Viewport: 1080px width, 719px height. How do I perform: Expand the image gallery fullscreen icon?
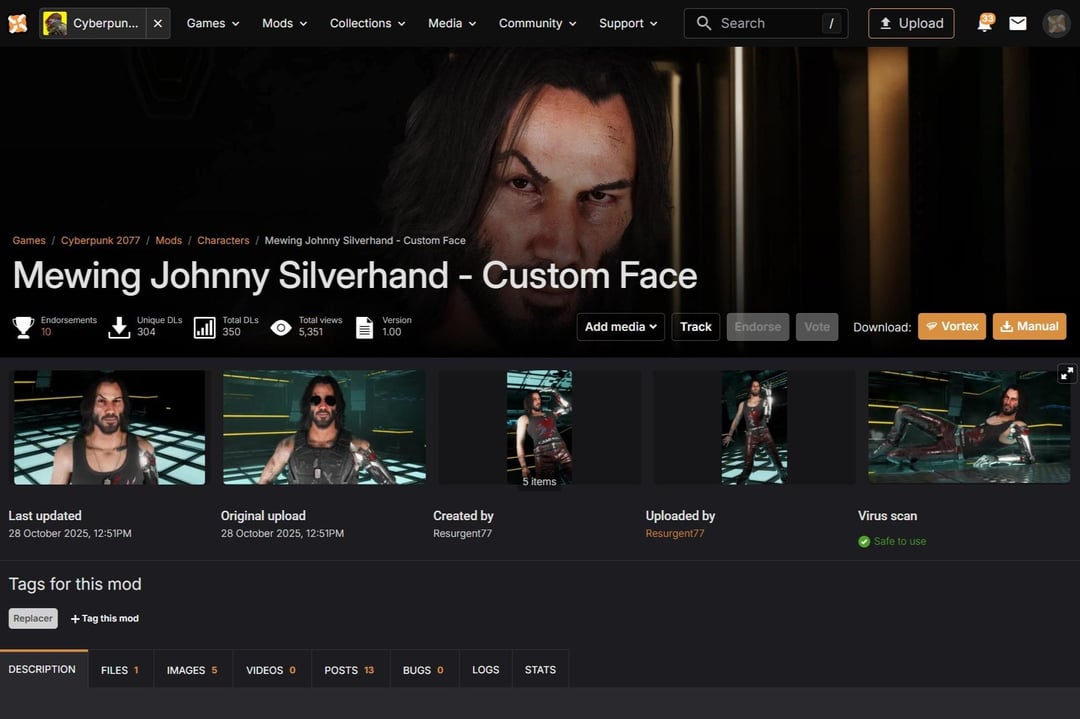tap(1067, 373)
